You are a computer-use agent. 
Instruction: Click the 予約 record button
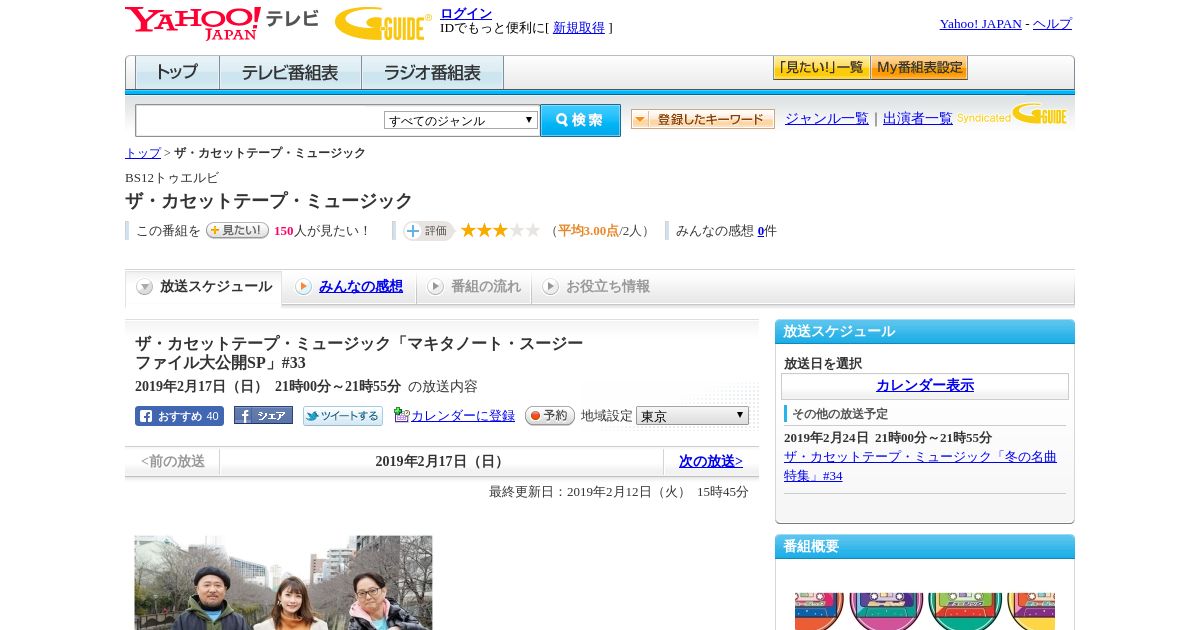coord(550,416)
